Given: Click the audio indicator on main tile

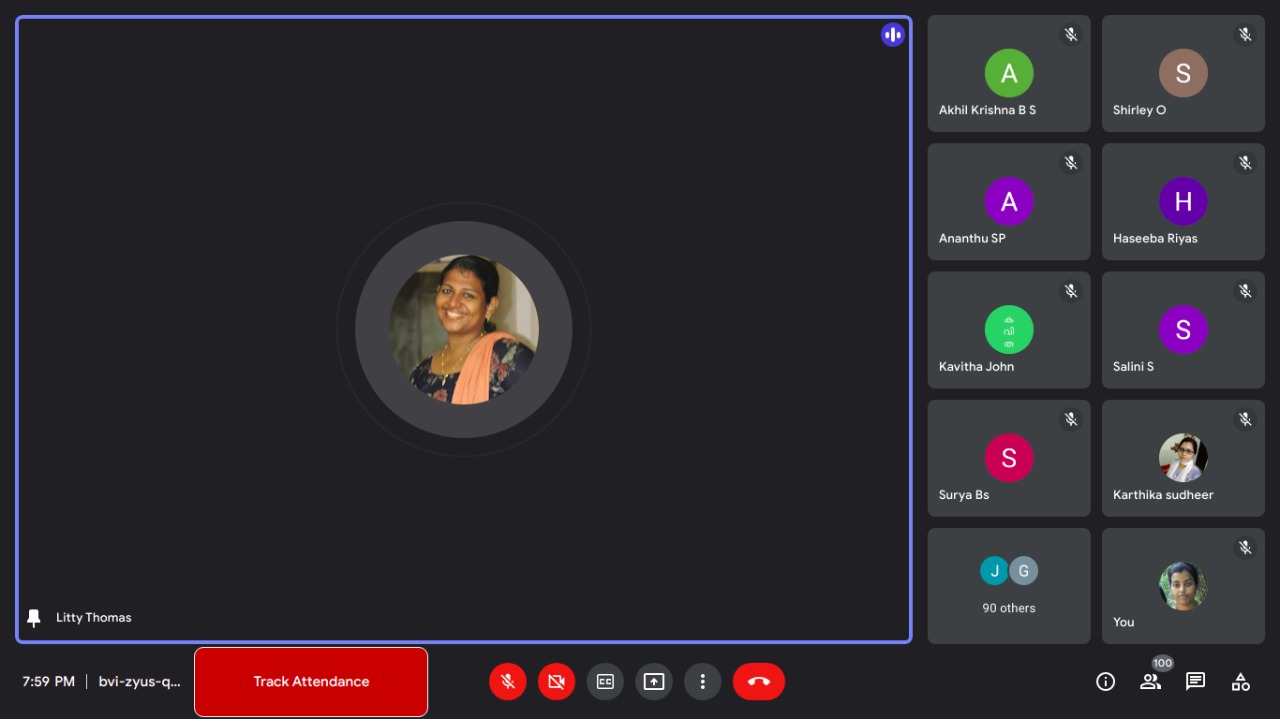Looking at the screenshot, I should (892, 35).
